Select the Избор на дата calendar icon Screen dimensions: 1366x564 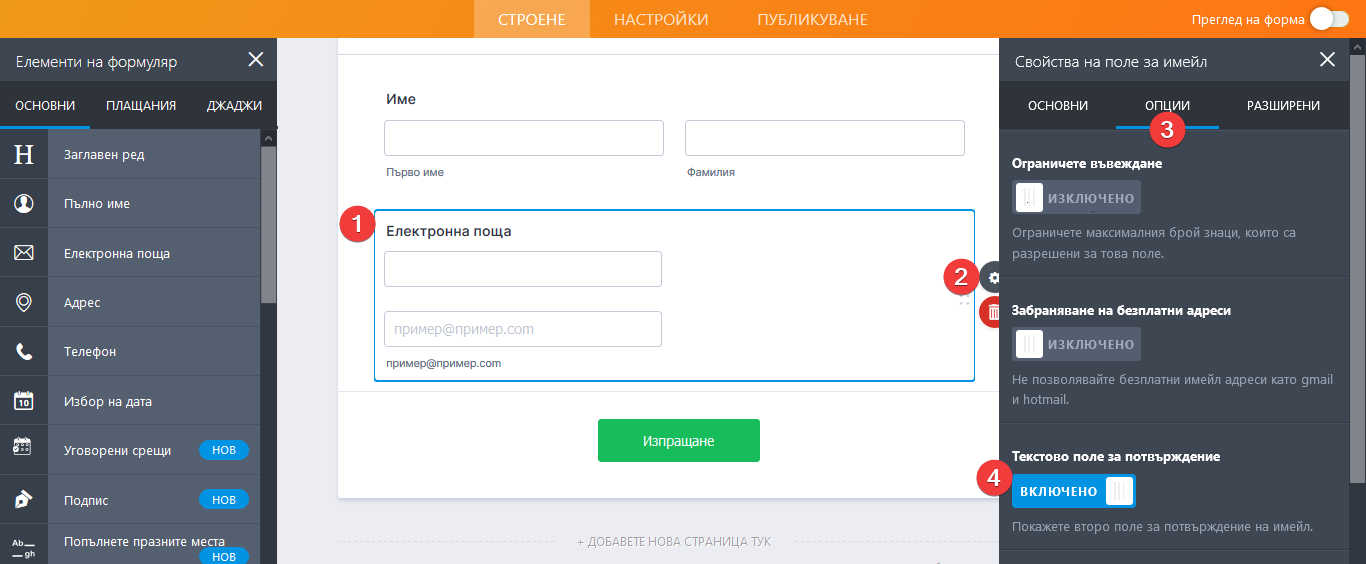click(24, 401)
